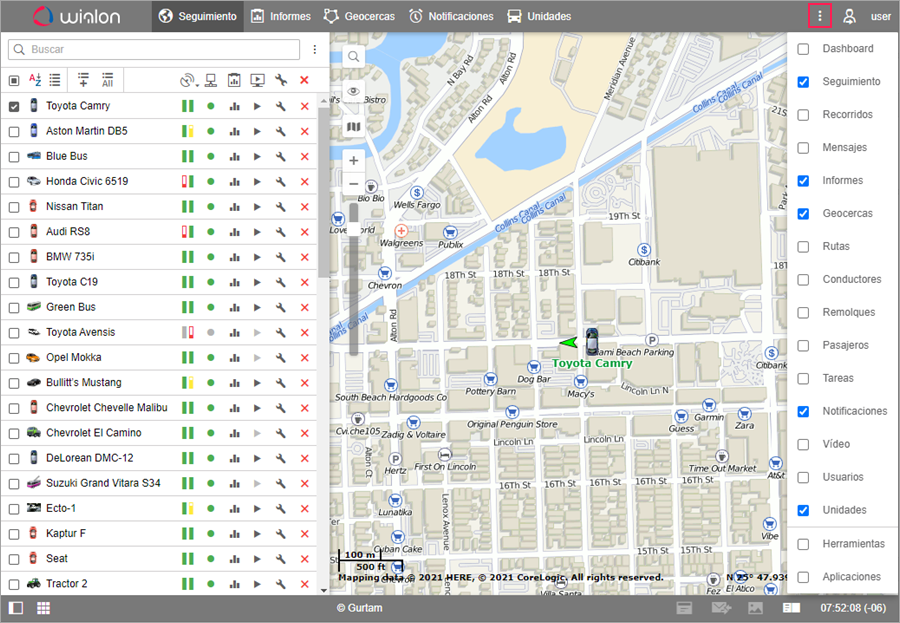The width and height of the screenshot is (900, 623).
Task: Click the add units to list icon
Action: [83, 80]
